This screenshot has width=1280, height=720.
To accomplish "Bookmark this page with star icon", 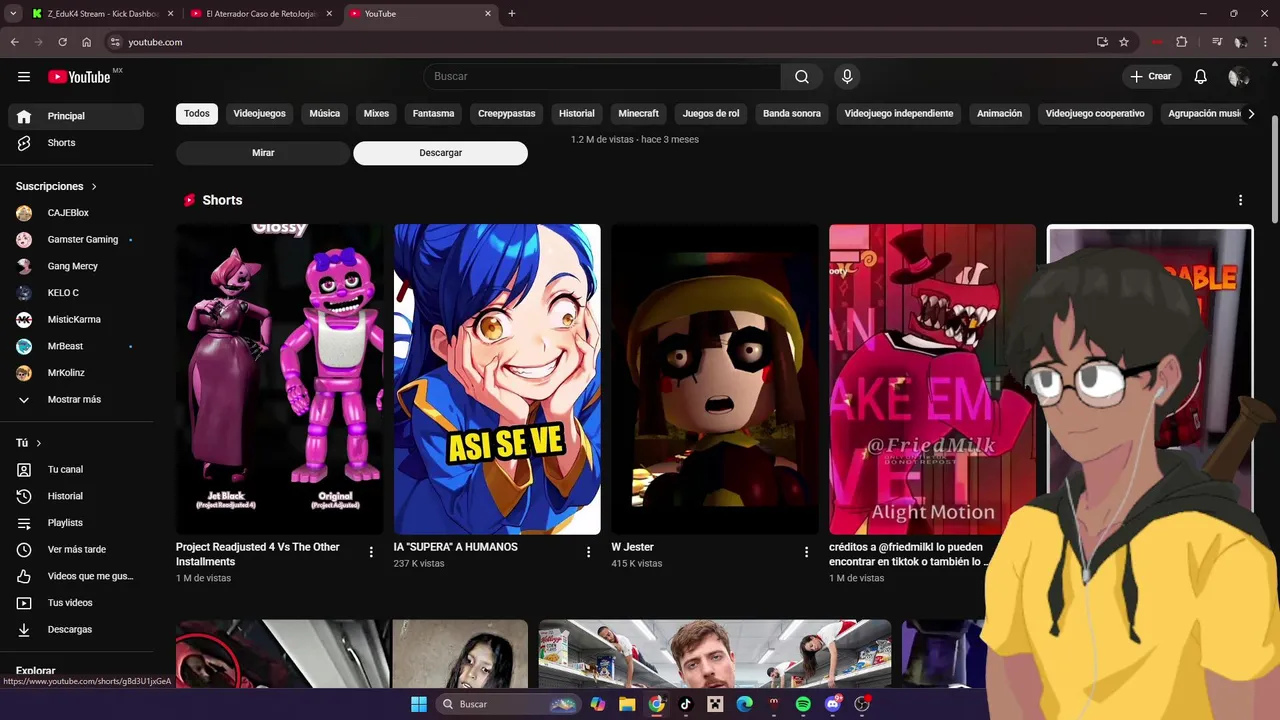I will (1124, 42).
